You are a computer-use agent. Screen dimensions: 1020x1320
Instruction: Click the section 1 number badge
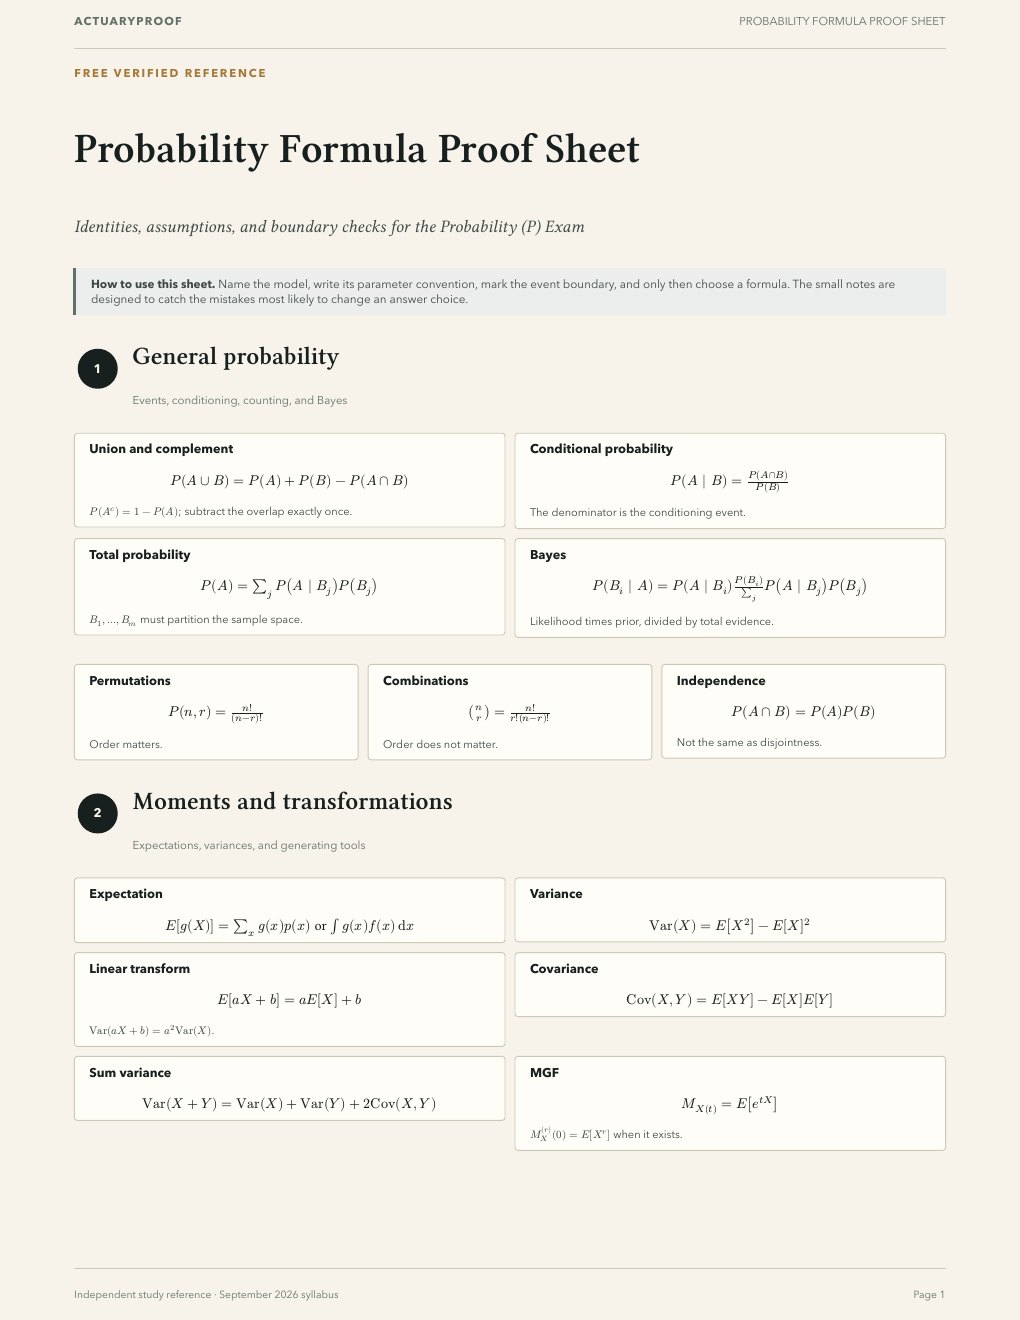click(97, 369)
